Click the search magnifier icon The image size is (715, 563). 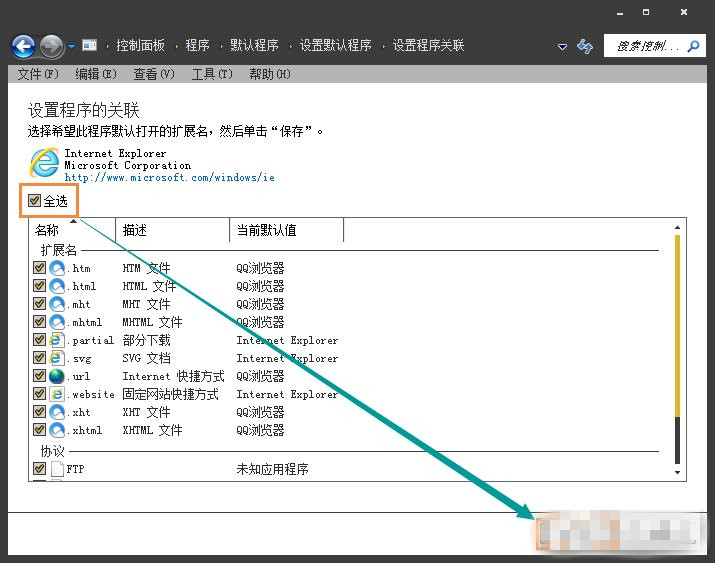[693, 46]
